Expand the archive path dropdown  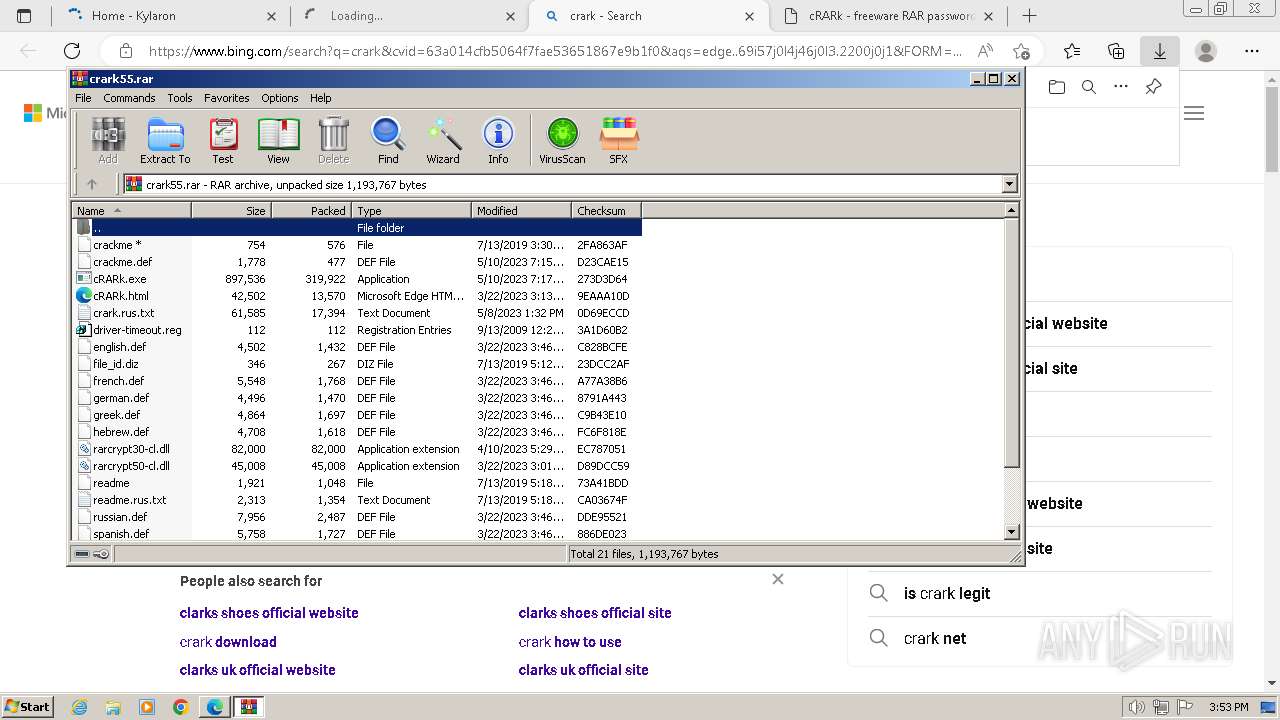click(1009, 184)
